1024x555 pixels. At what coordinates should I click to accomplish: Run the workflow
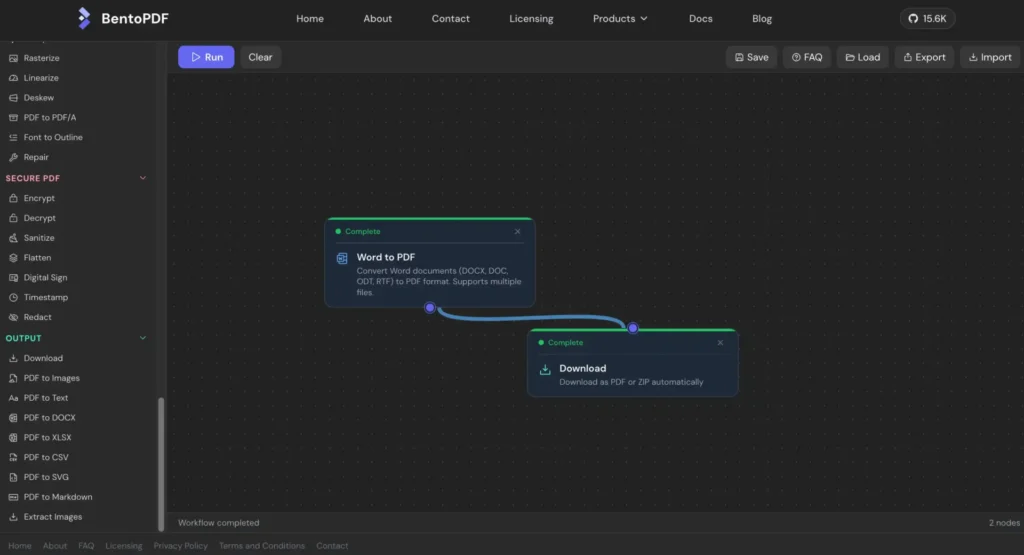click(206, 57)
